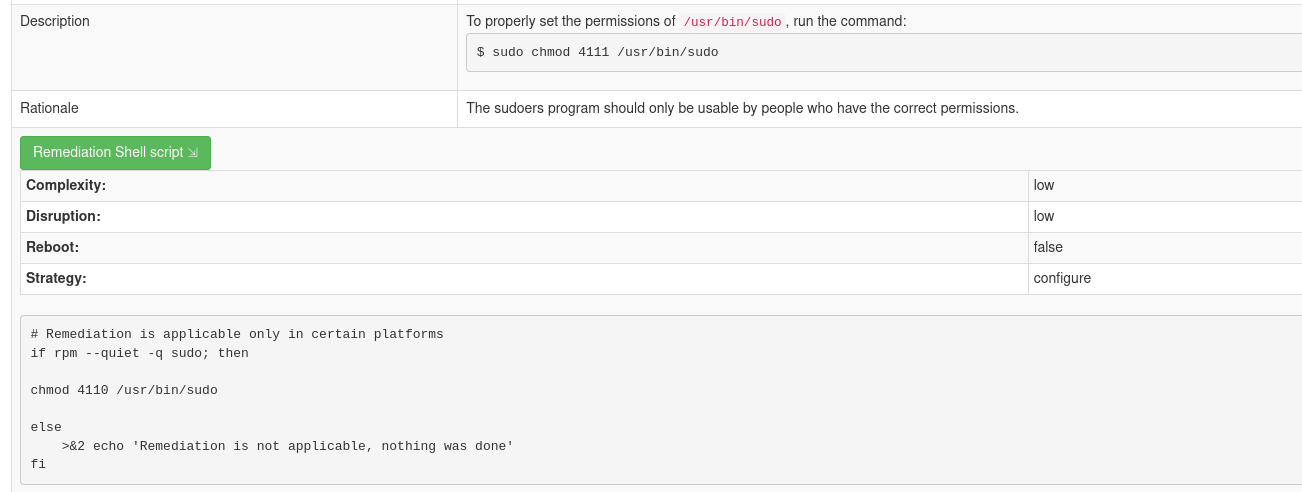Click the Strategy label cell
The width and height of the screenshot is (1302, 492).
(x=56, y=278)
